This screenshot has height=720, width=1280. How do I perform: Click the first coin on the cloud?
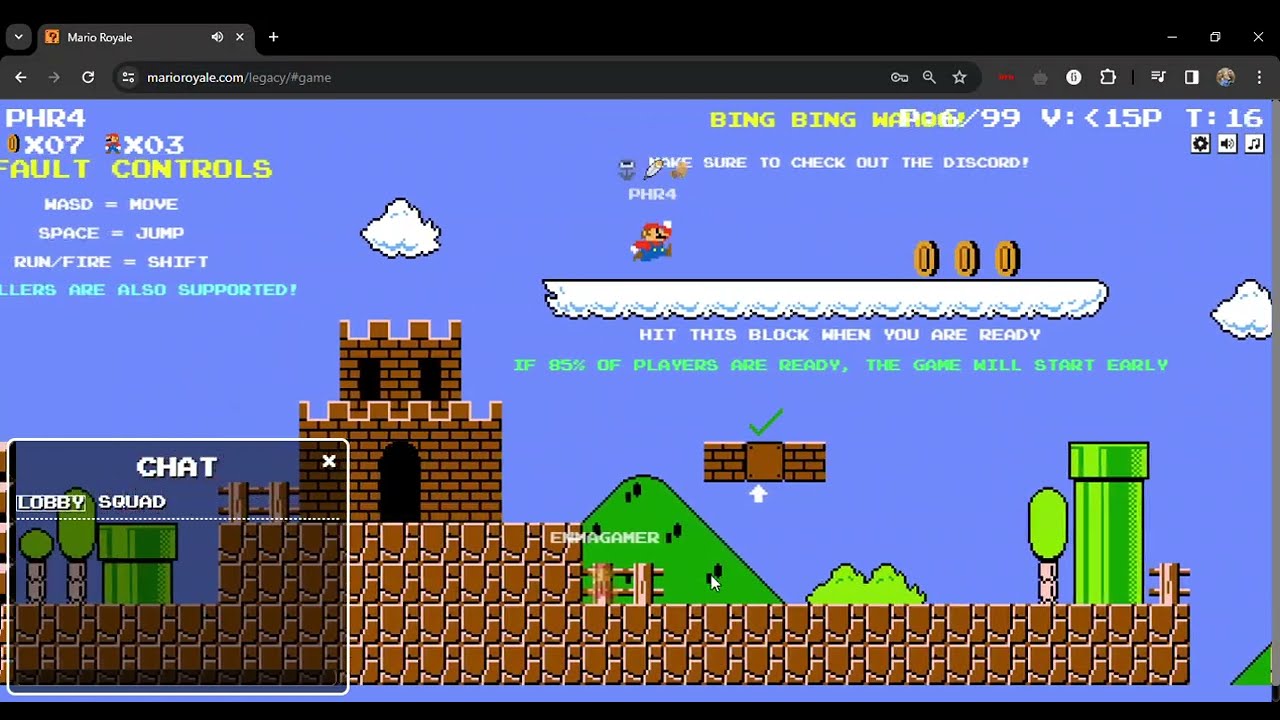tap(927, 259)
